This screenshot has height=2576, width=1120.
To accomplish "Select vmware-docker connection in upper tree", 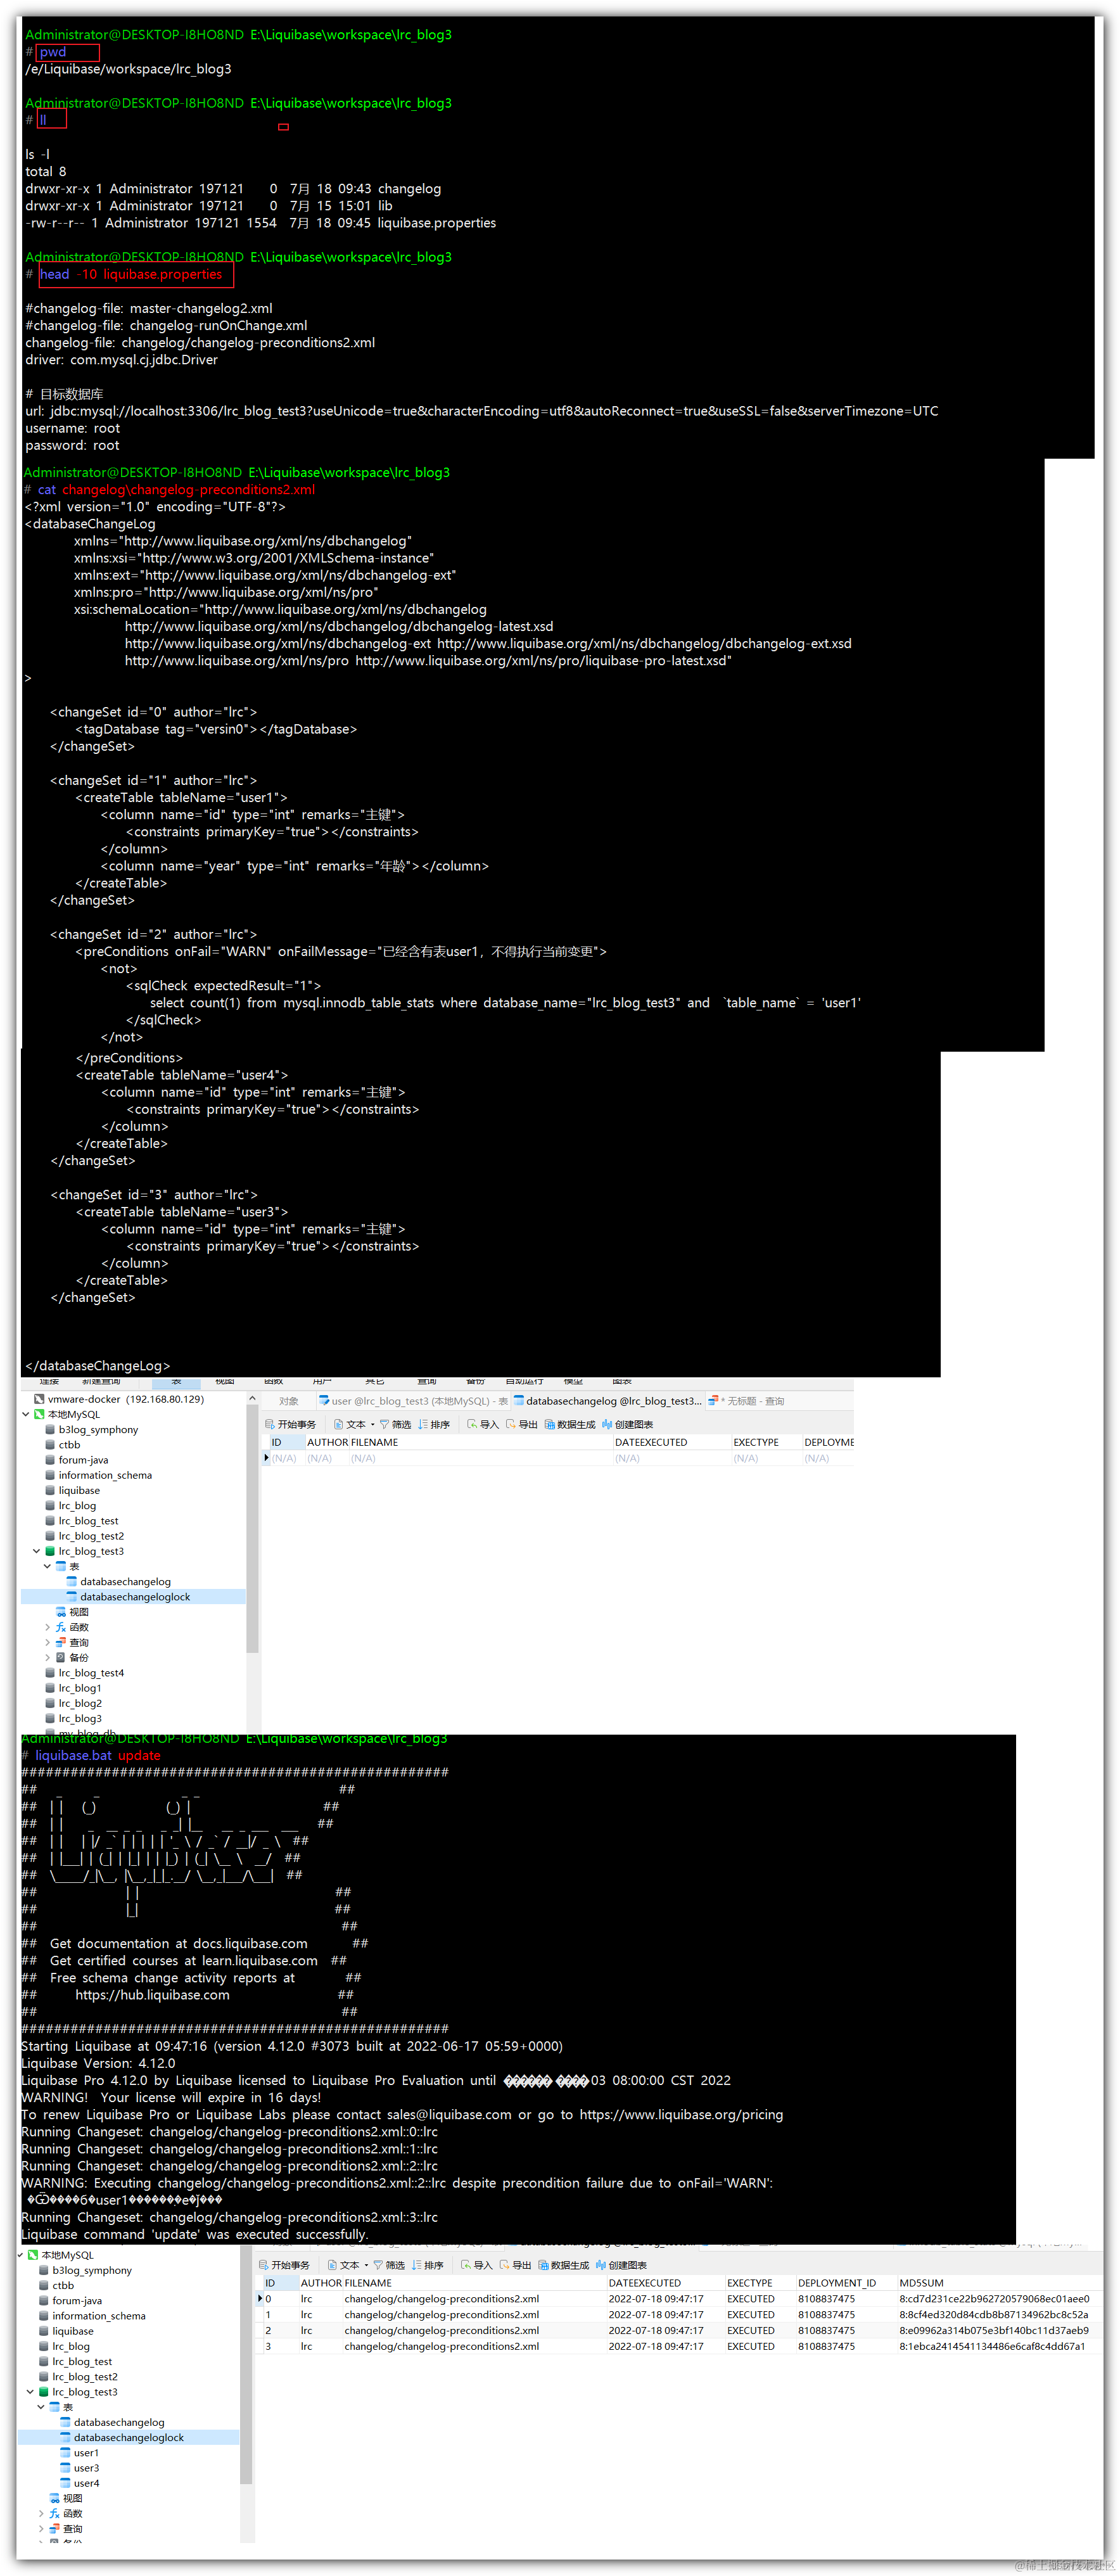I will pos(119,1399).
